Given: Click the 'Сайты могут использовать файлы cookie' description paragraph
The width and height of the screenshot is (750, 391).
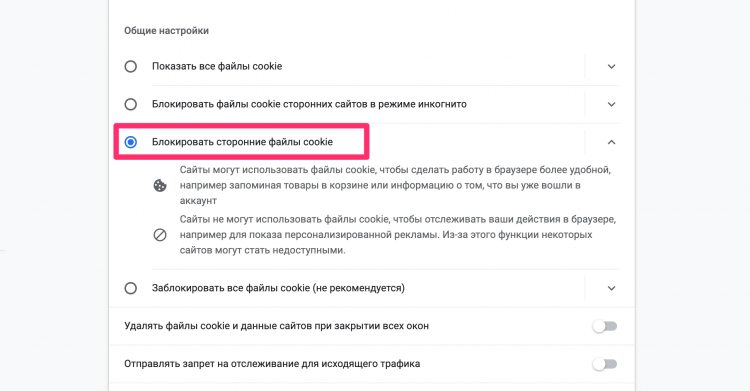Looking at the screenshot, I should click(395, 185).
